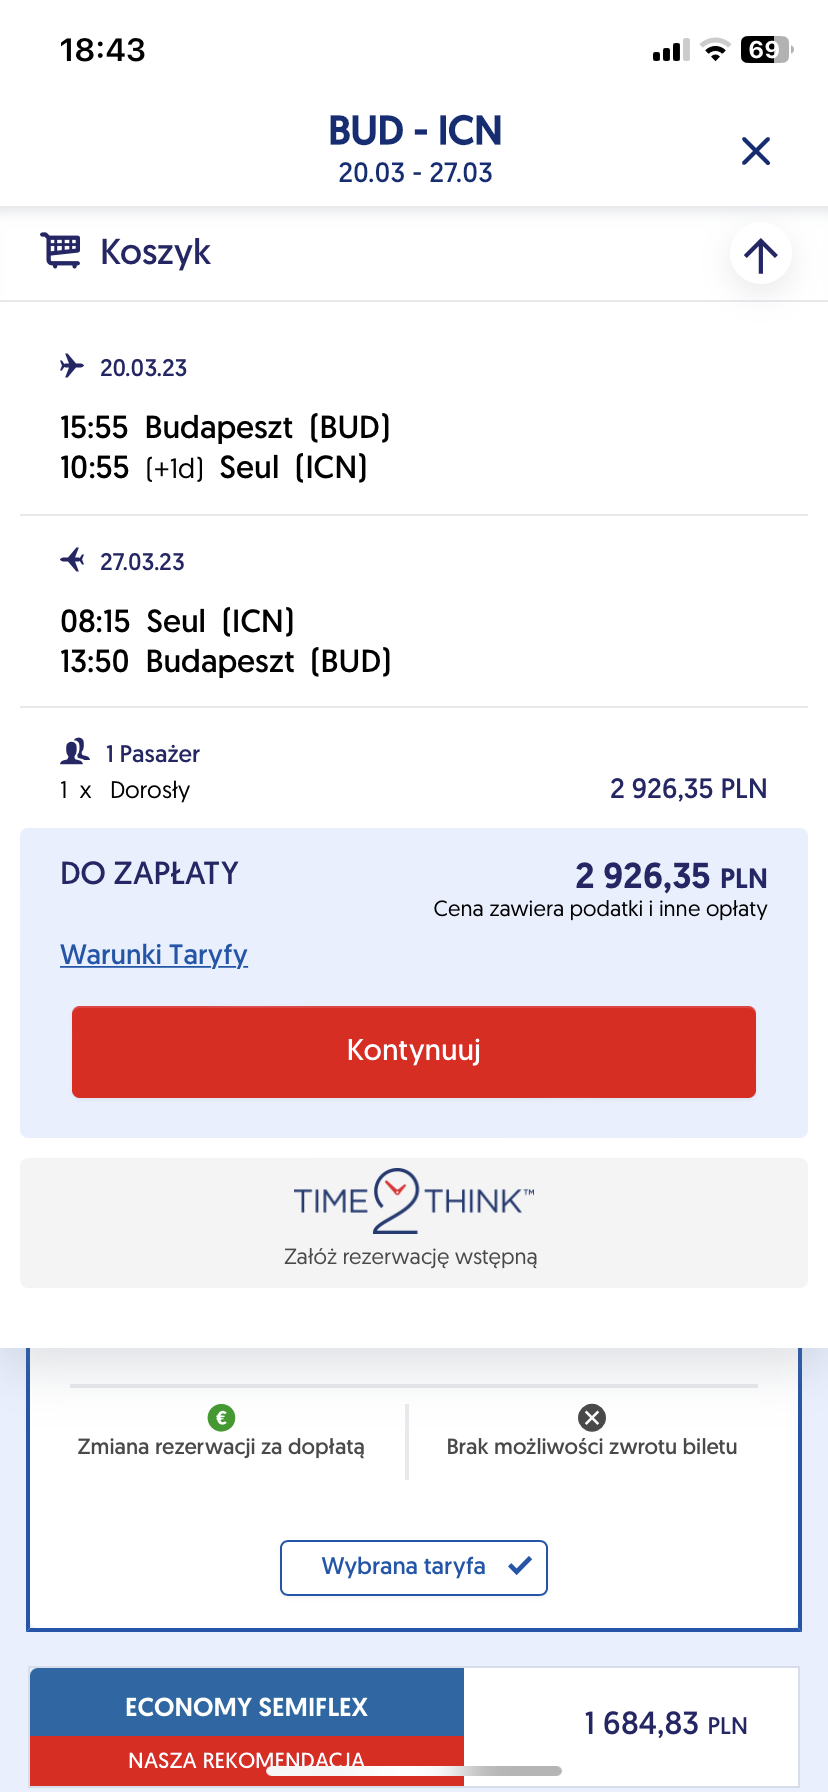Tap the 27.03.23 return date
This screenshot has width=828, height=1792.
pos(143,562)
